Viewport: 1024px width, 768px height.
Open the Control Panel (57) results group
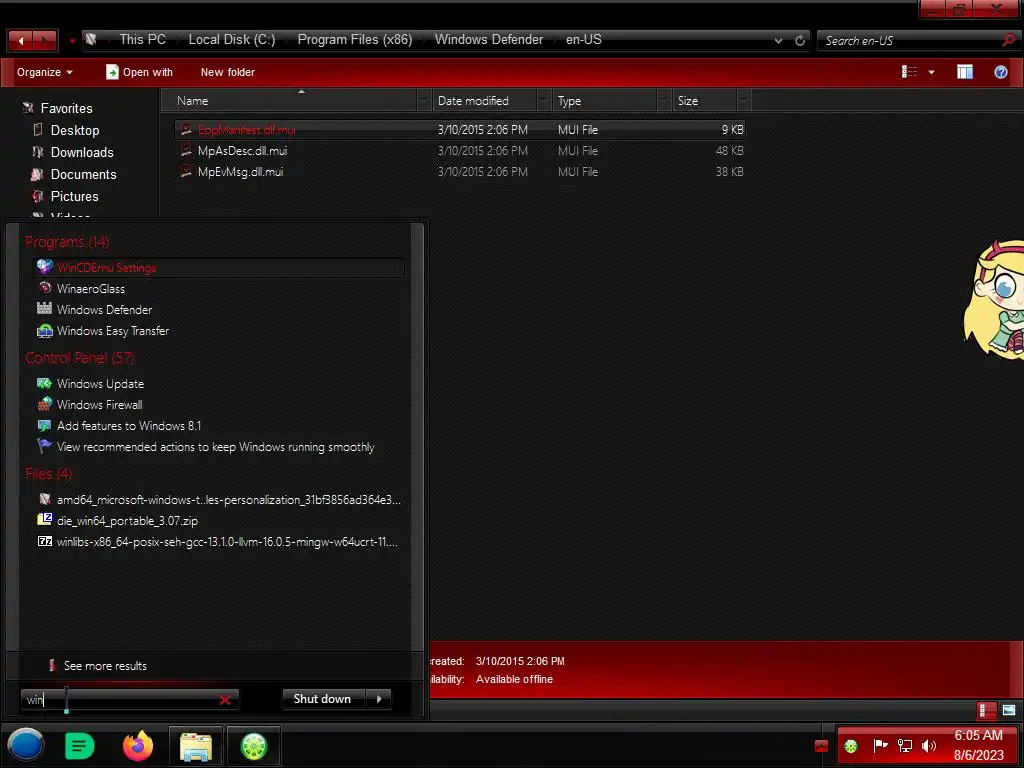[x=80, y=358]
